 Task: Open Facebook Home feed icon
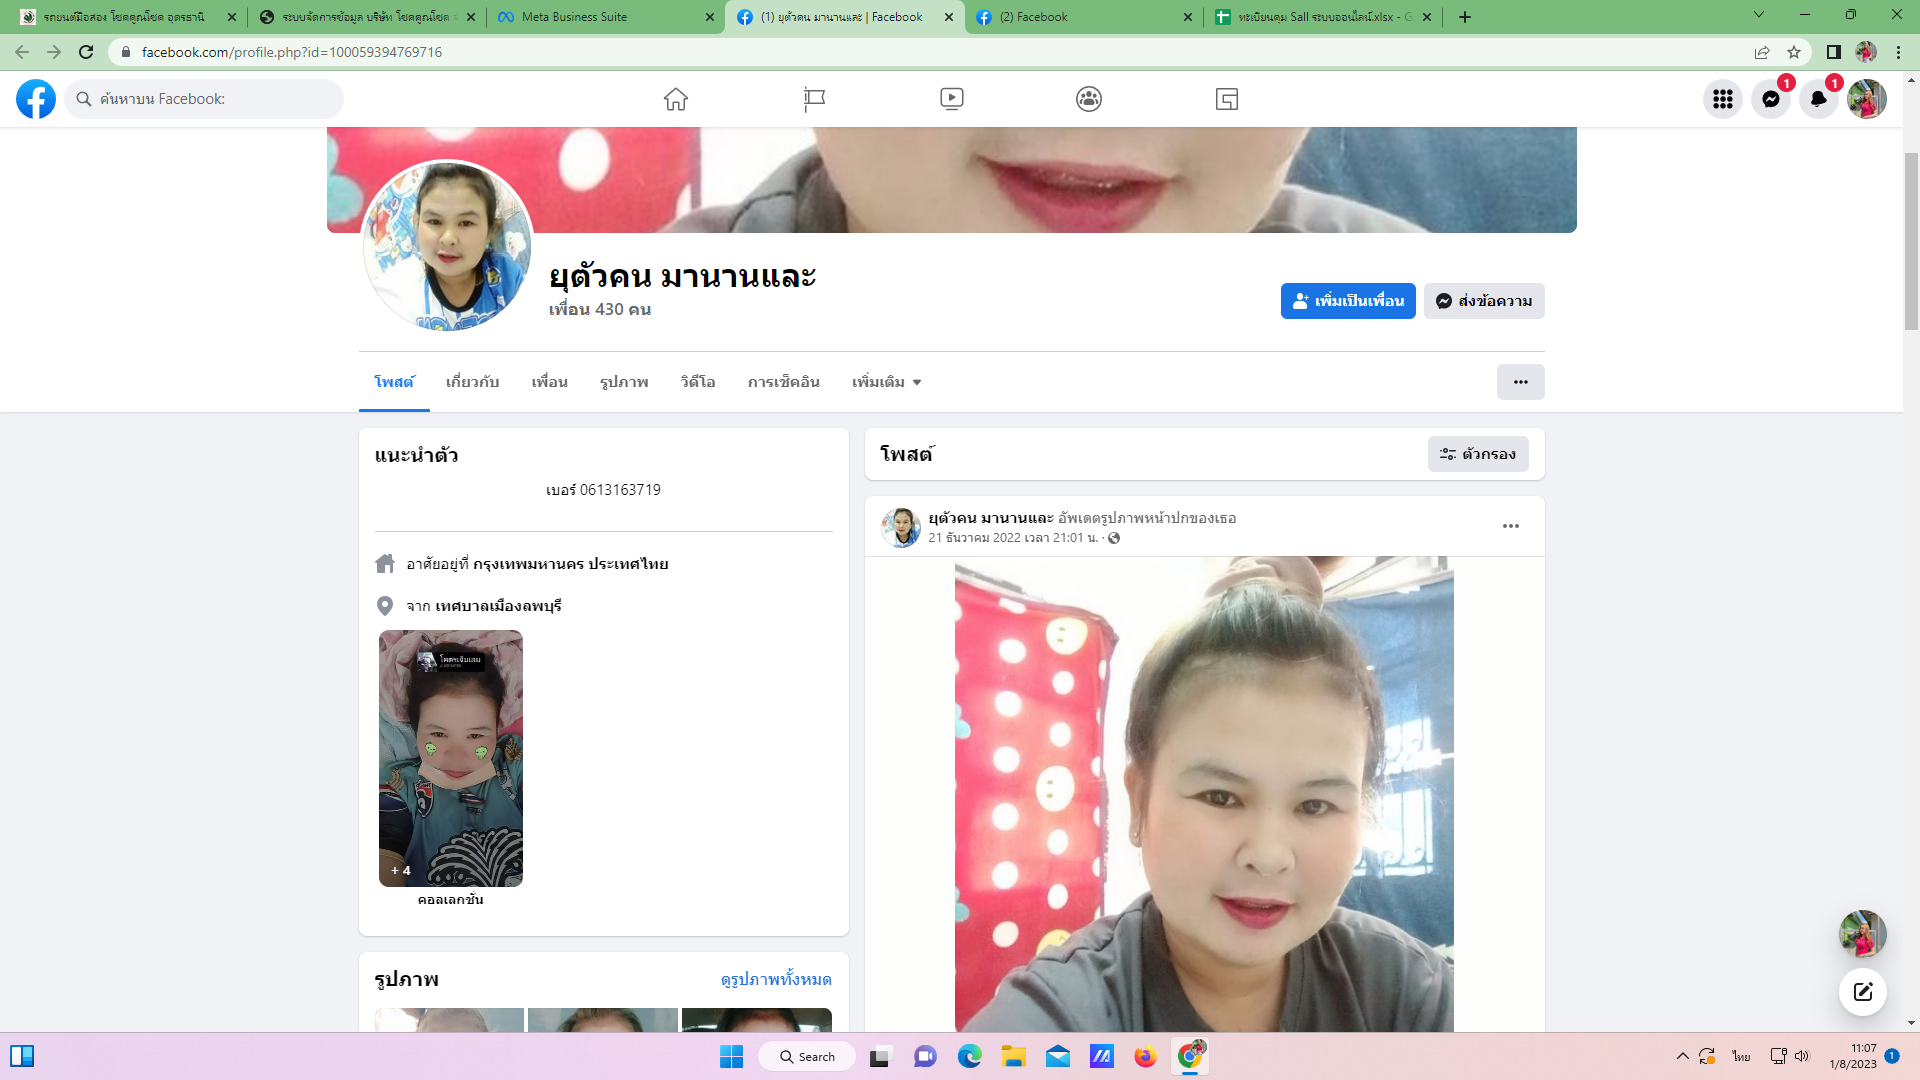click(x=676, y=99)
